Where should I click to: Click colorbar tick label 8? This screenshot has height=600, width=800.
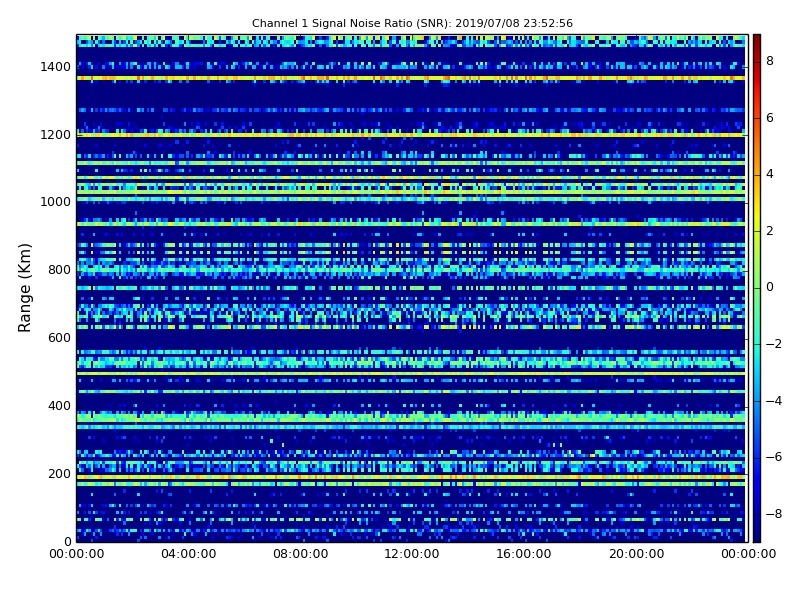coord(770,61)
